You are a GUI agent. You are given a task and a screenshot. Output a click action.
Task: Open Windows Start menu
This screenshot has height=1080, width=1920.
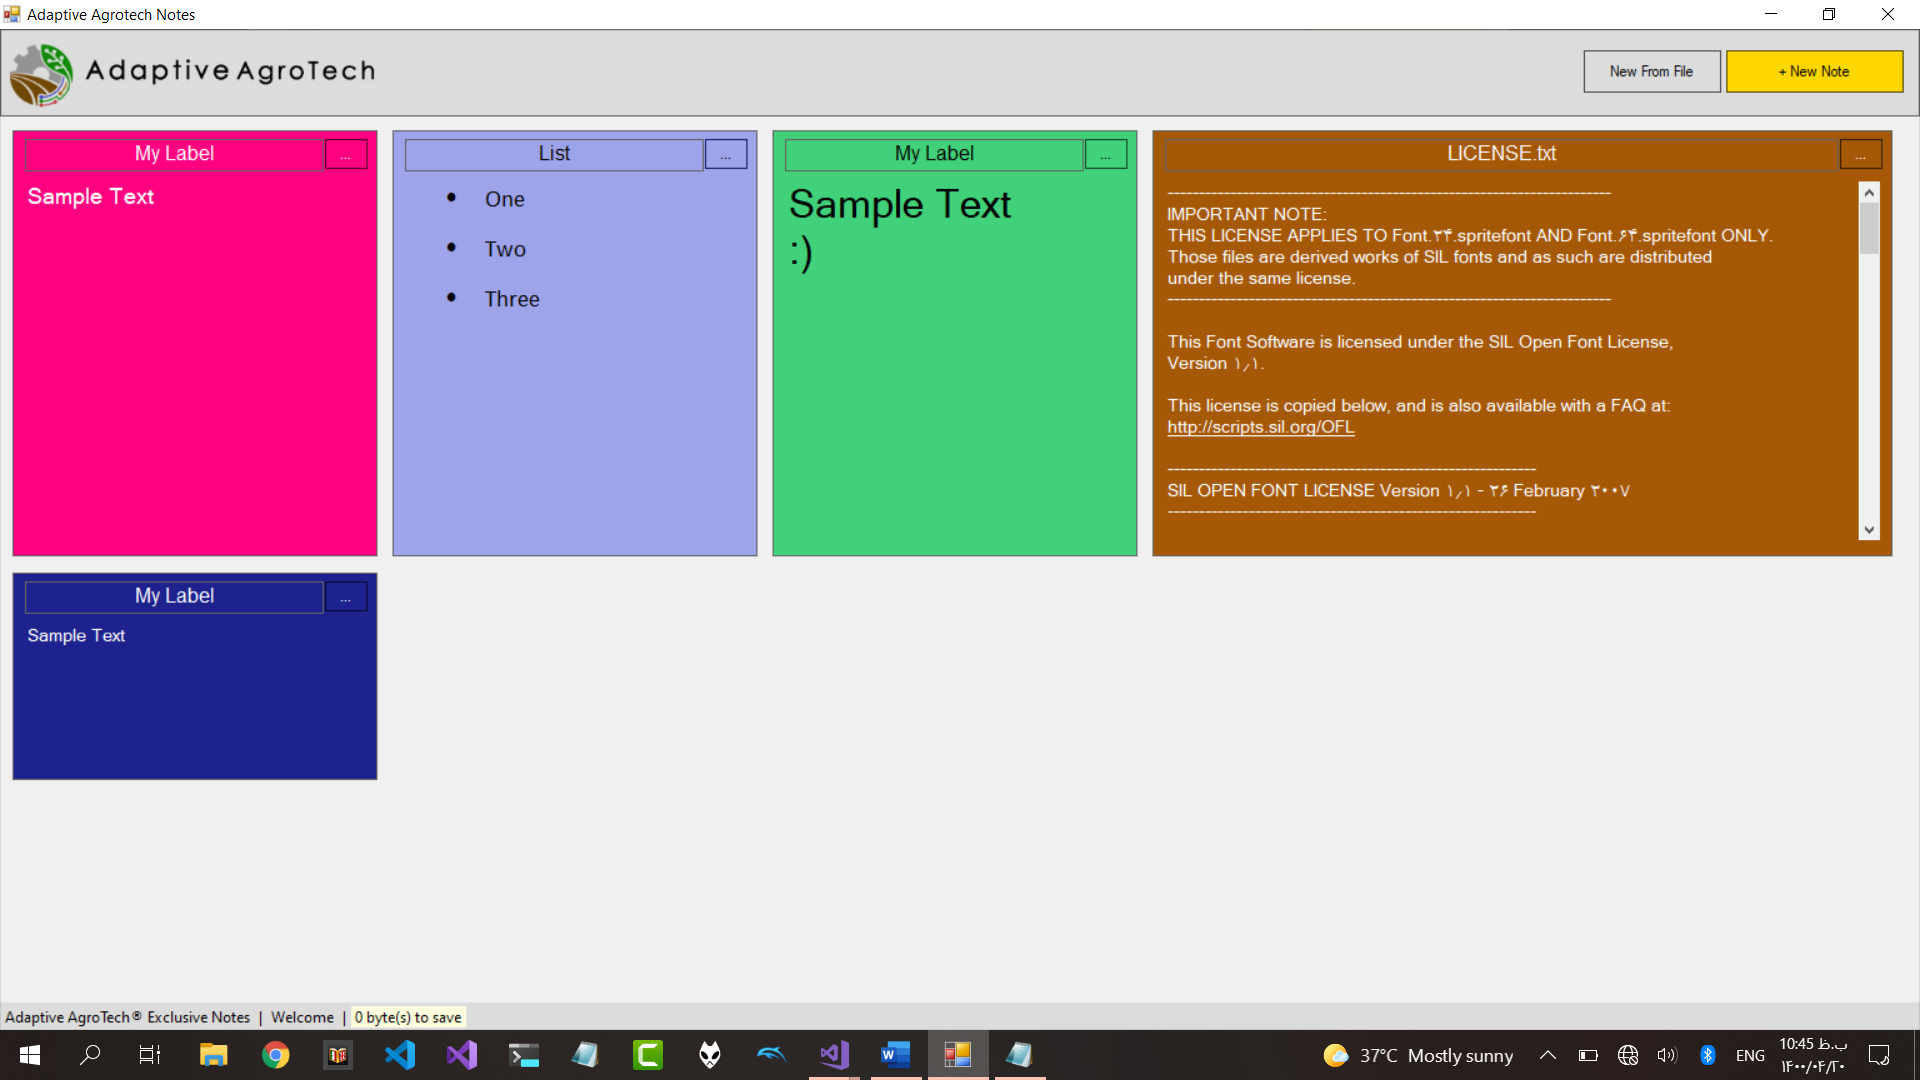(x=30, y=1055)
